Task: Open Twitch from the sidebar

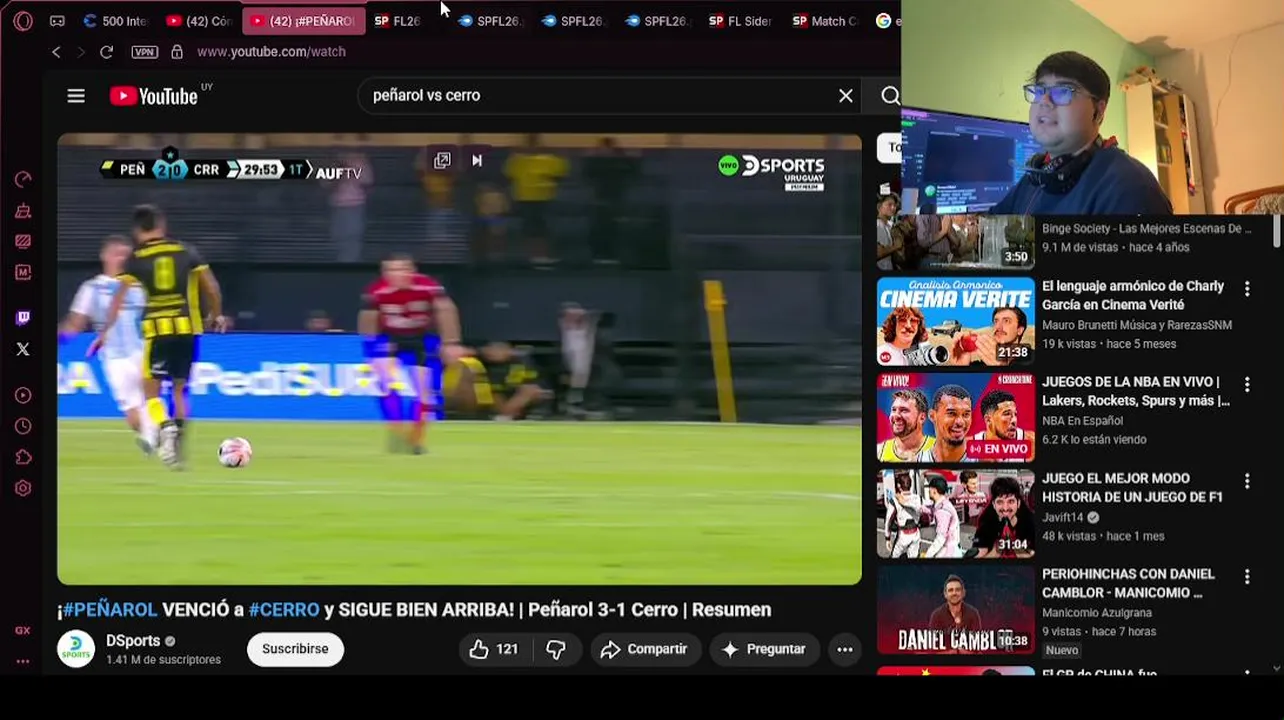Action: pyautogui.click(x=23, y=318)
